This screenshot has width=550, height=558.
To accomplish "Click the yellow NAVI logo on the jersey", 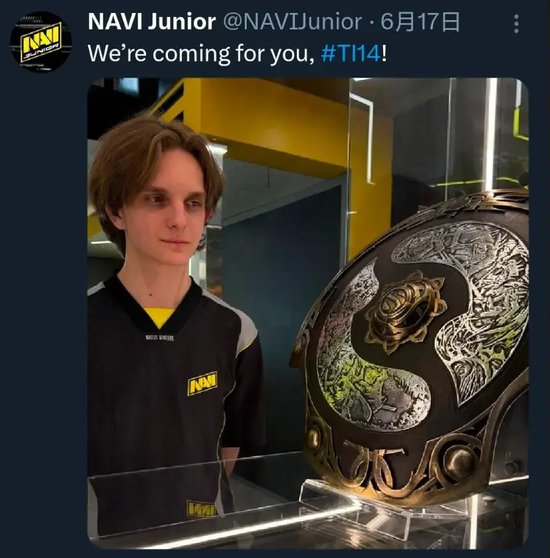I will 202,383.
